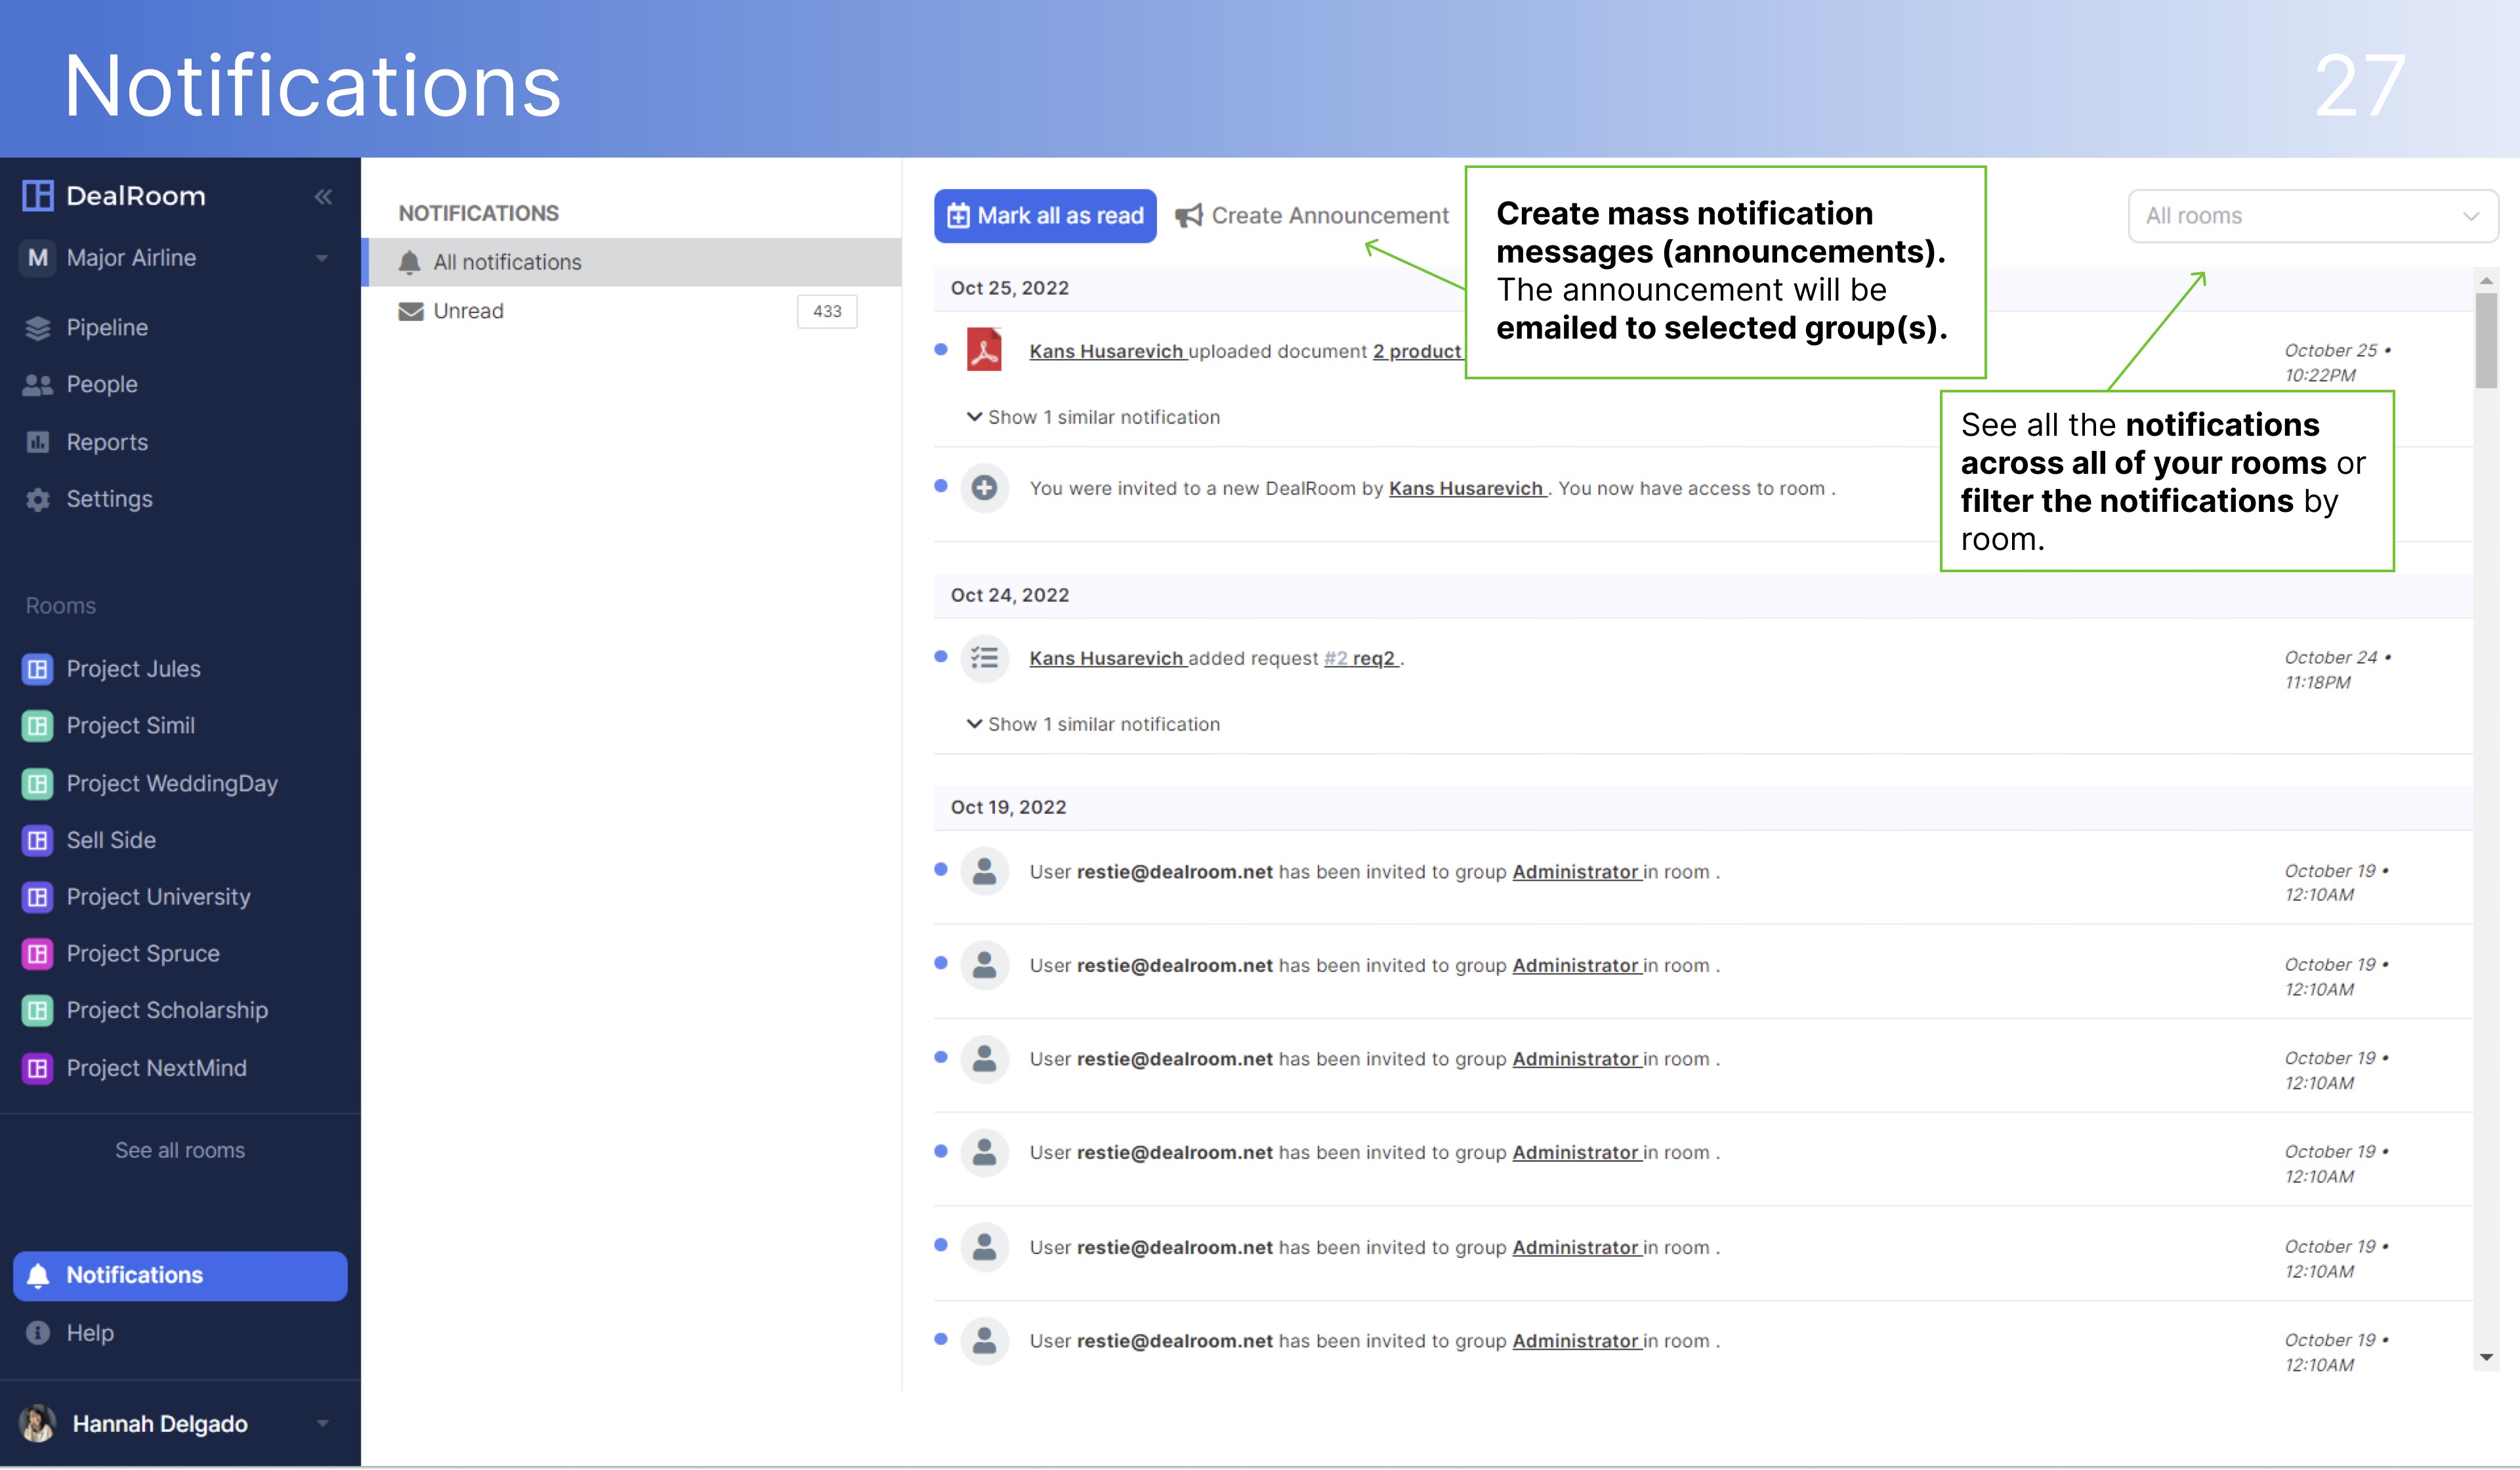2520x1470 pixels.
Task: Select the Project Spruce room icon
Action: (37, 953)
